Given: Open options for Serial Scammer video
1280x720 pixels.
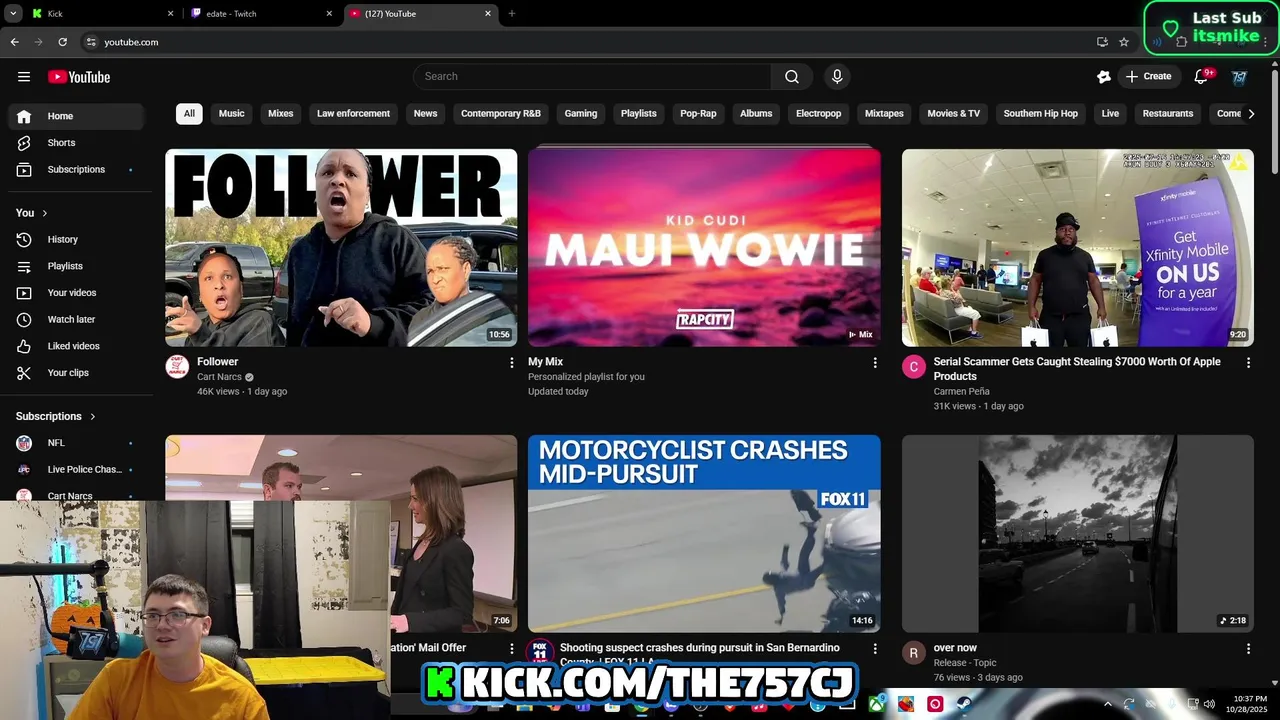Looking at the screenshot, I should pos(1248,363).
